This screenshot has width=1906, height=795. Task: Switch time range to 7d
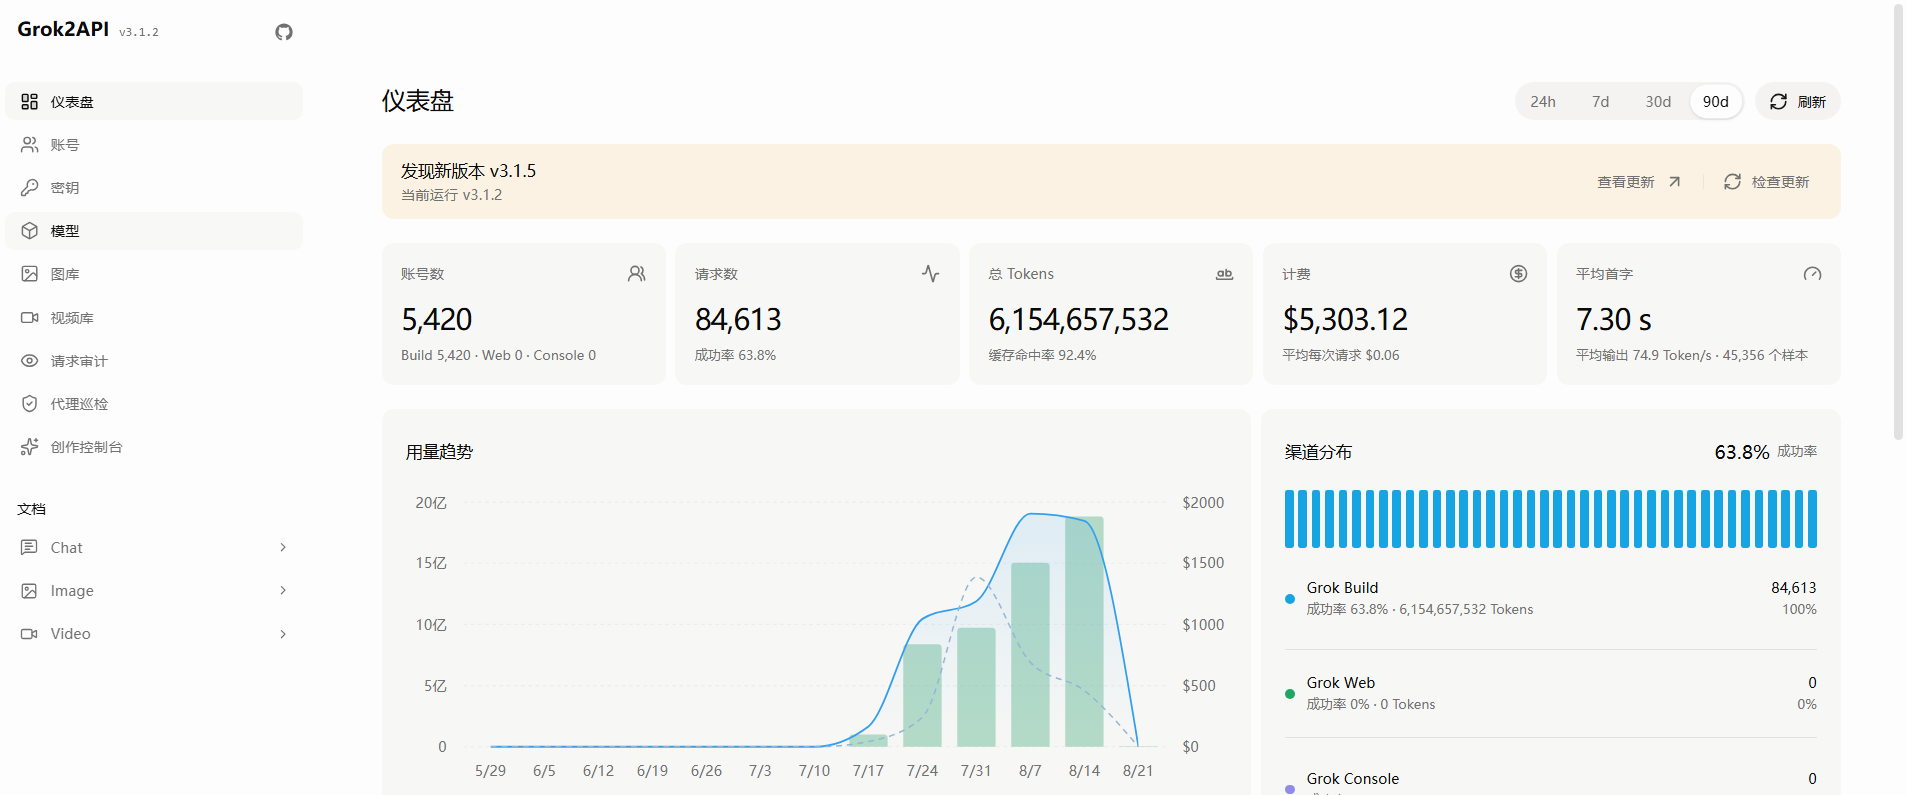pyautogui.click(x=1601, y=102)
